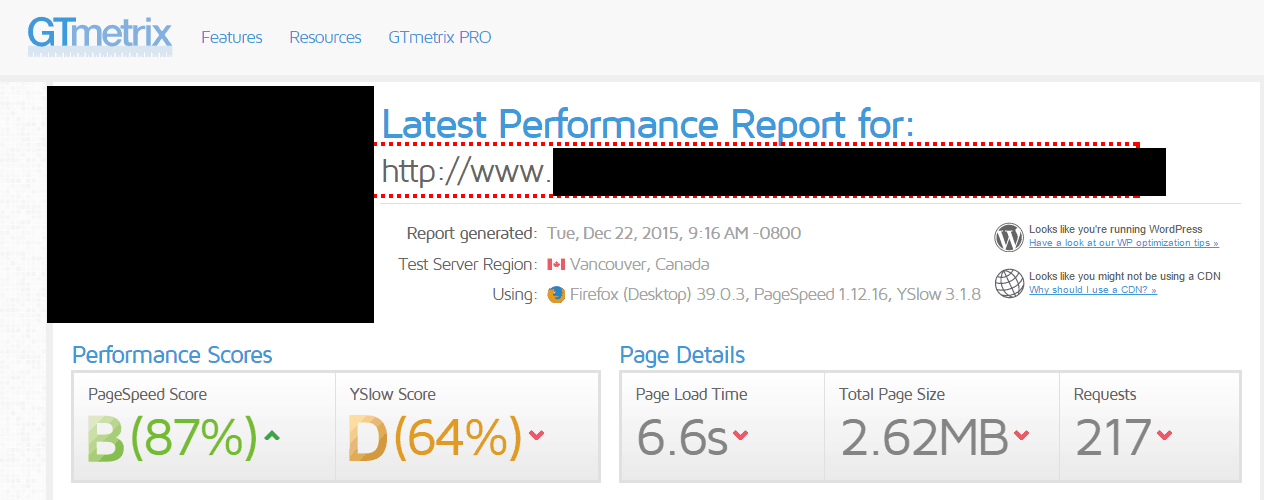Click the 'Test Server Region:' label
This screenshot has height=500, width=1264.
[468, 265]
